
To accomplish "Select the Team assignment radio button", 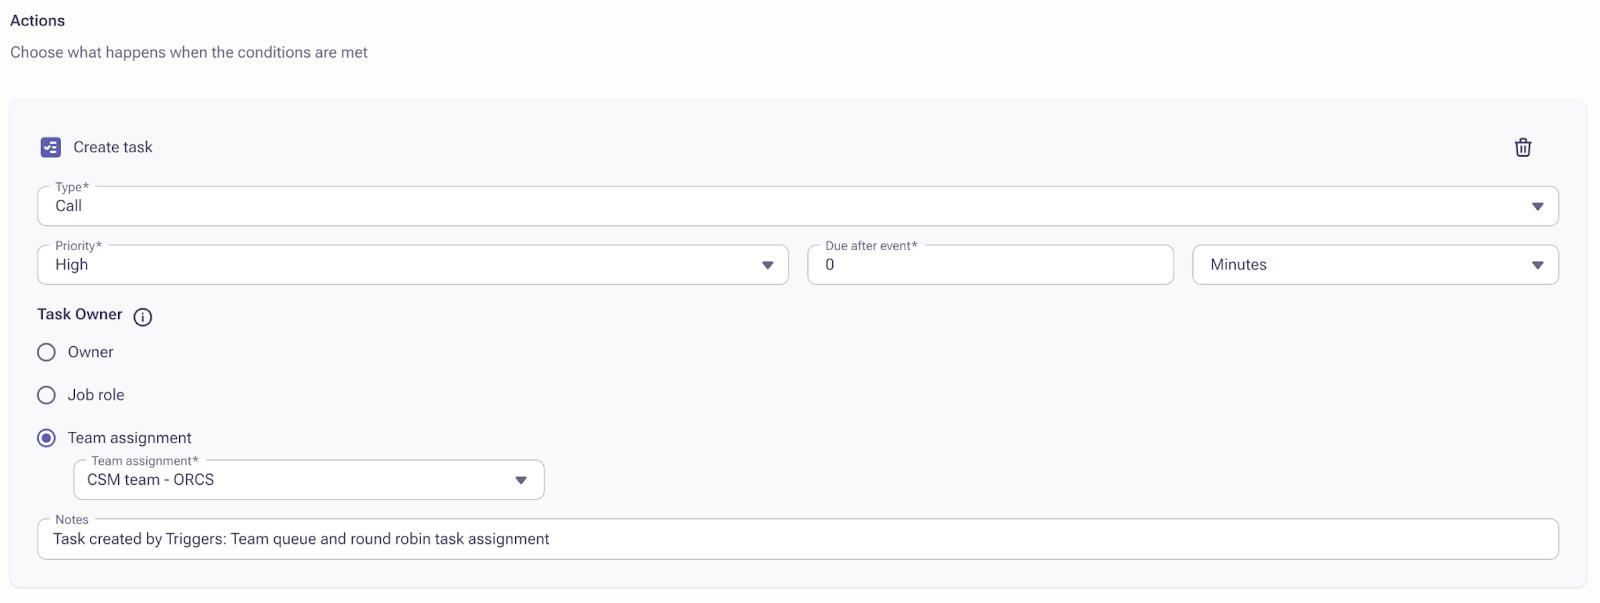I will pyautogui.click(x=46, y=437).
